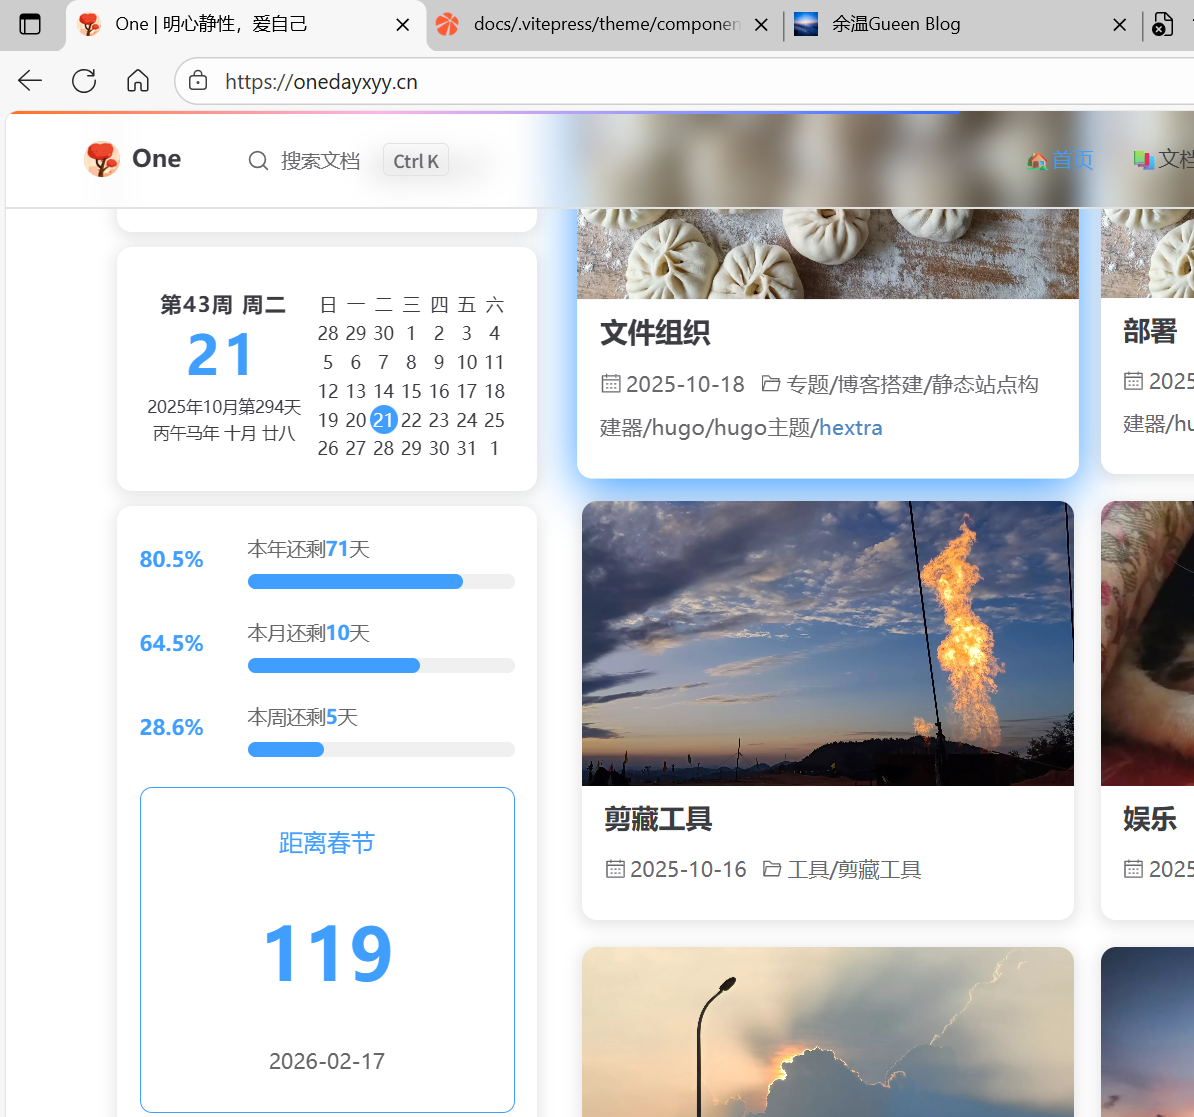
Task: Open the flame sunset photo thumbnail
Action: (827, 643)
